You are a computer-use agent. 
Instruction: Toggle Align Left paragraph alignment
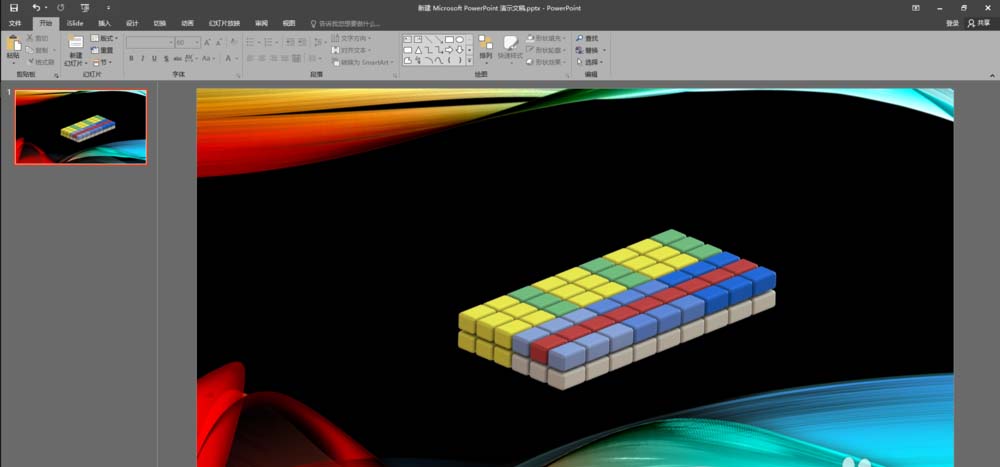click(251, 59)
